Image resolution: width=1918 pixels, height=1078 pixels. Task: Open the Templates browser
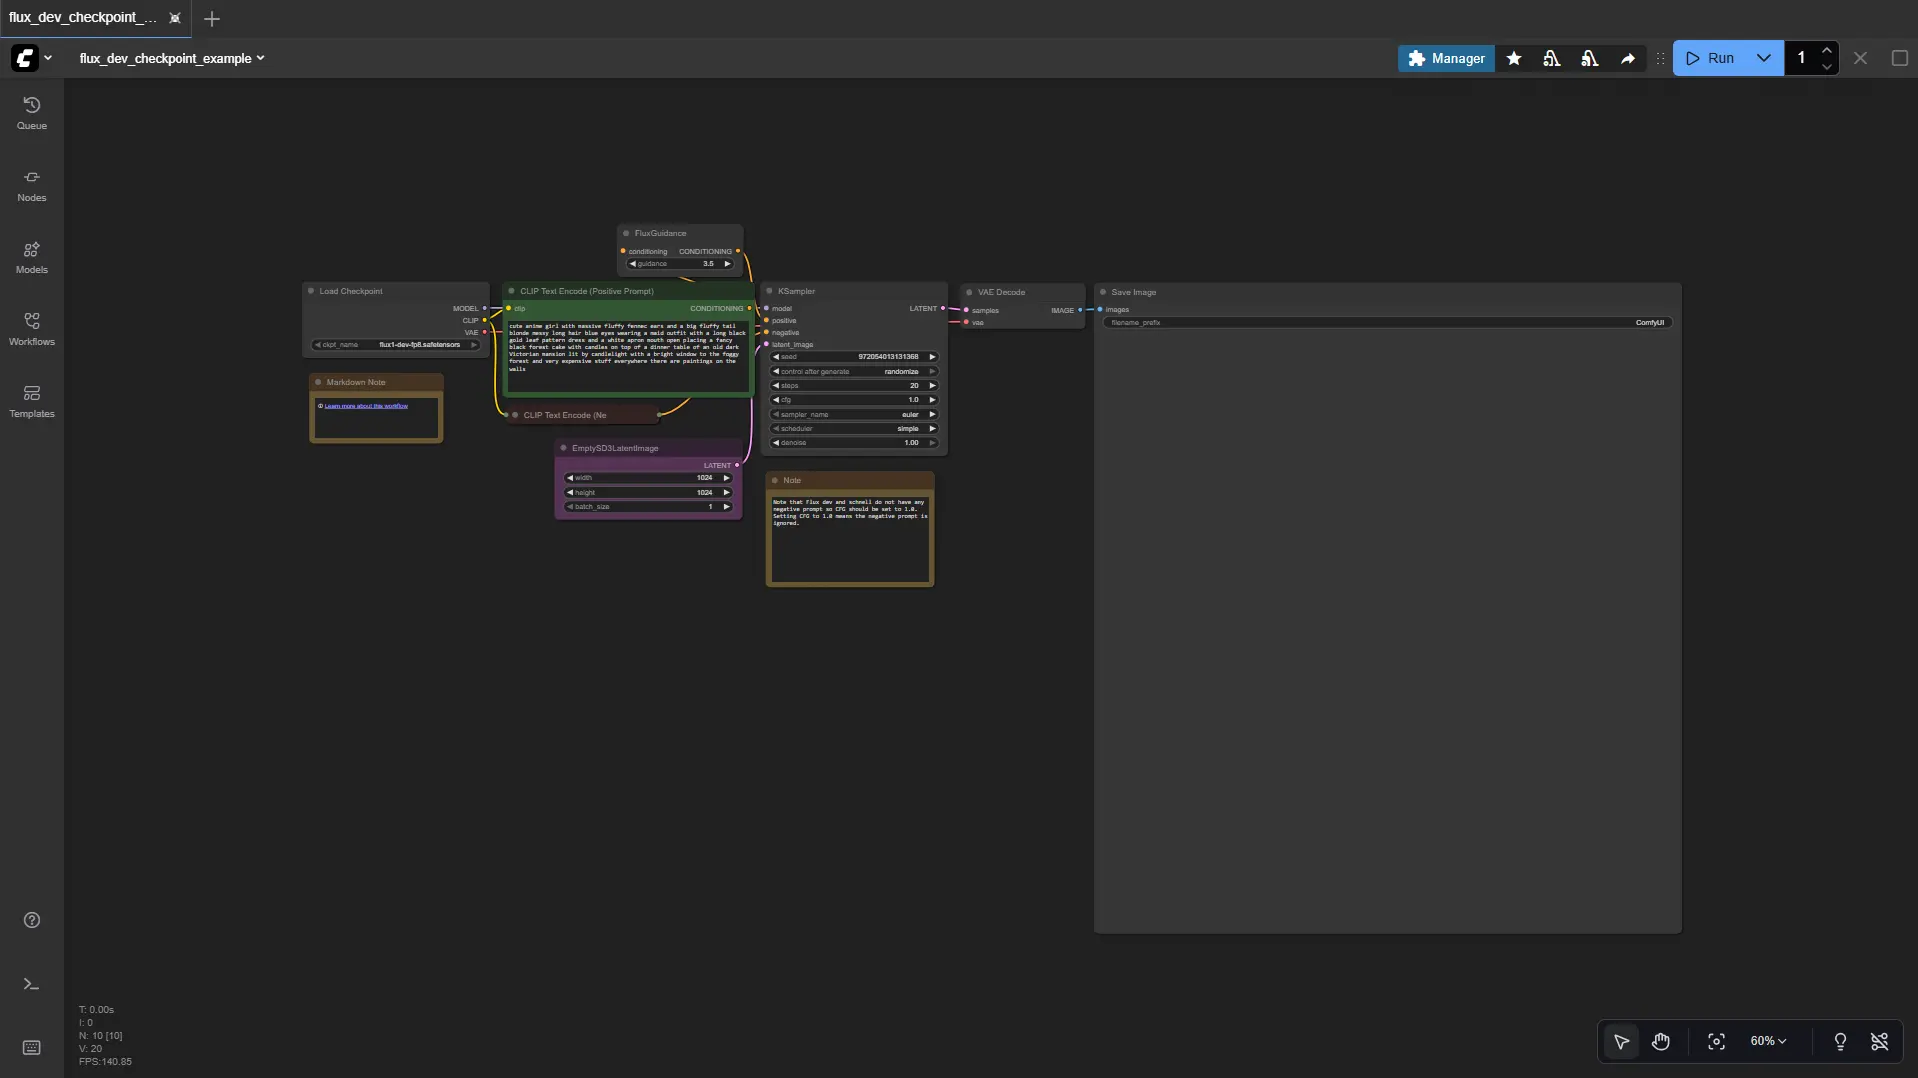pyautogui.click(x=32, y=401)
